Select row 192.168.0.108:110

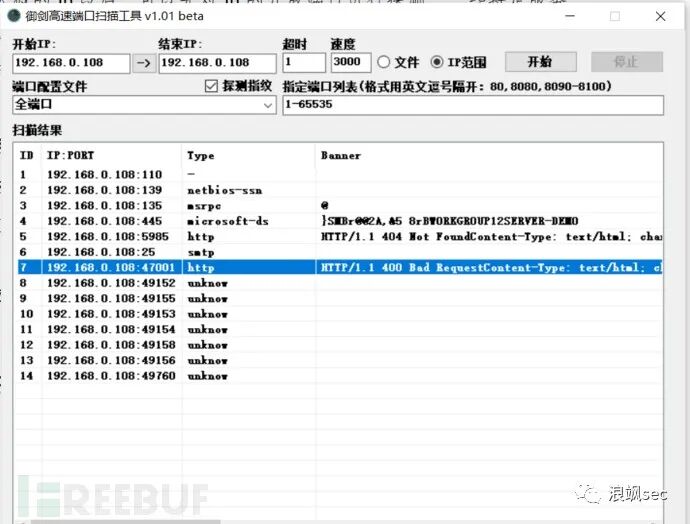340,175
